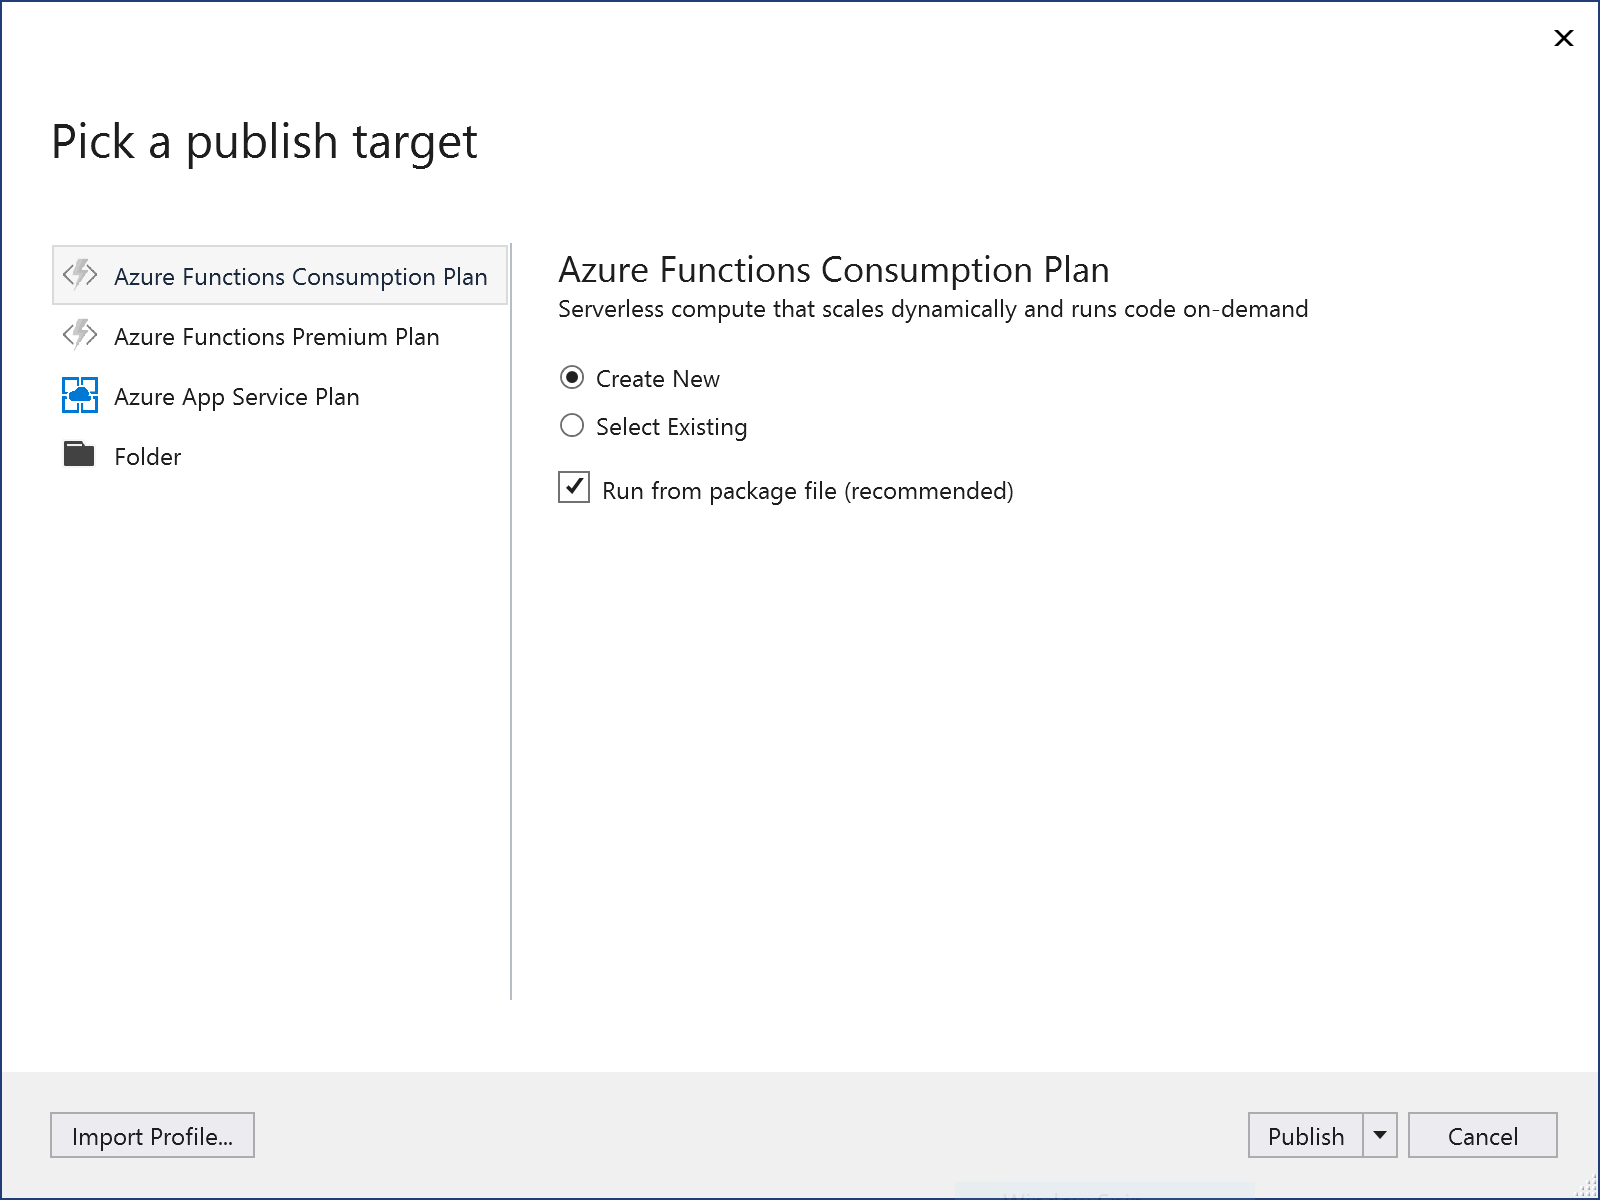Uncheck Run from package file checkbox
Viewport: 1600px width, 1200px height.
(574, 487)
